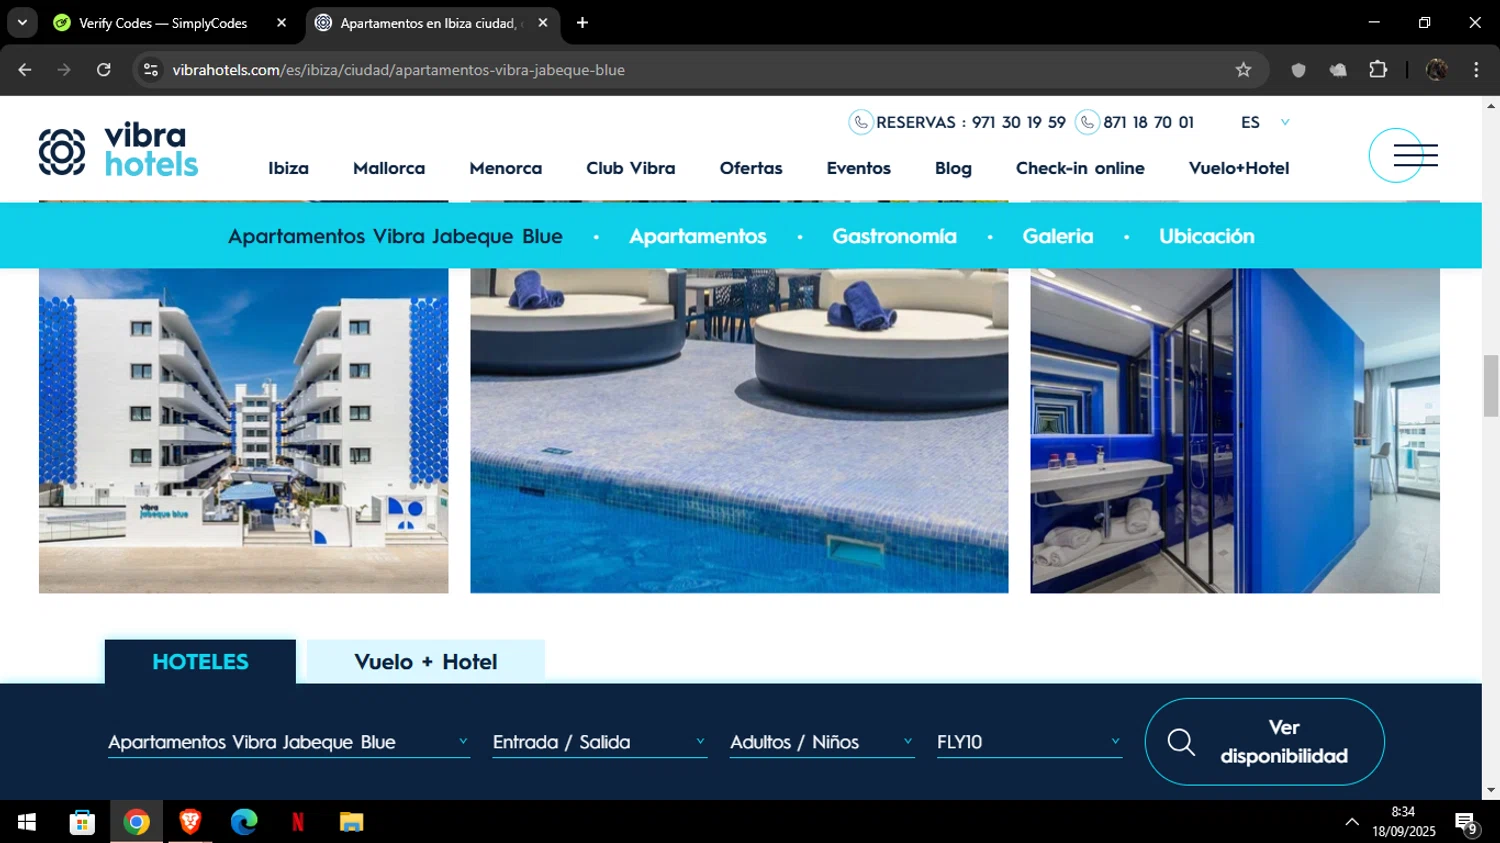Call the 971 30 19 59 reservations number

[1019, 122]
